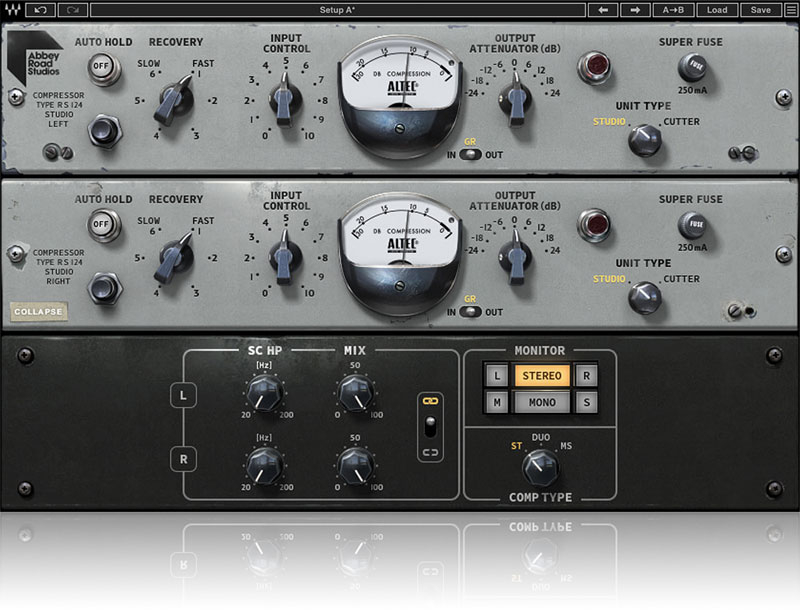The image size is (800, 612).
Task: Select Stereo monitor mode
Action: click(543, 376)
